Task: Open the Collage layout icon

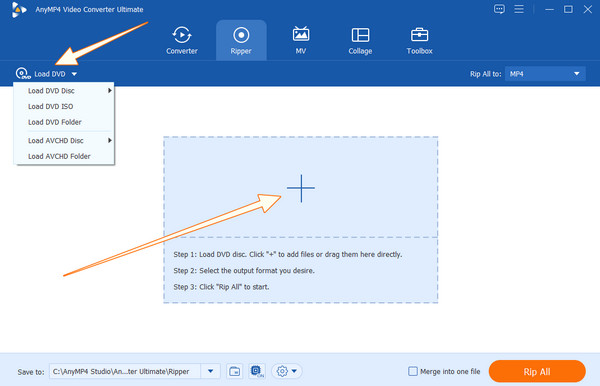Action: tap(360, 35)
